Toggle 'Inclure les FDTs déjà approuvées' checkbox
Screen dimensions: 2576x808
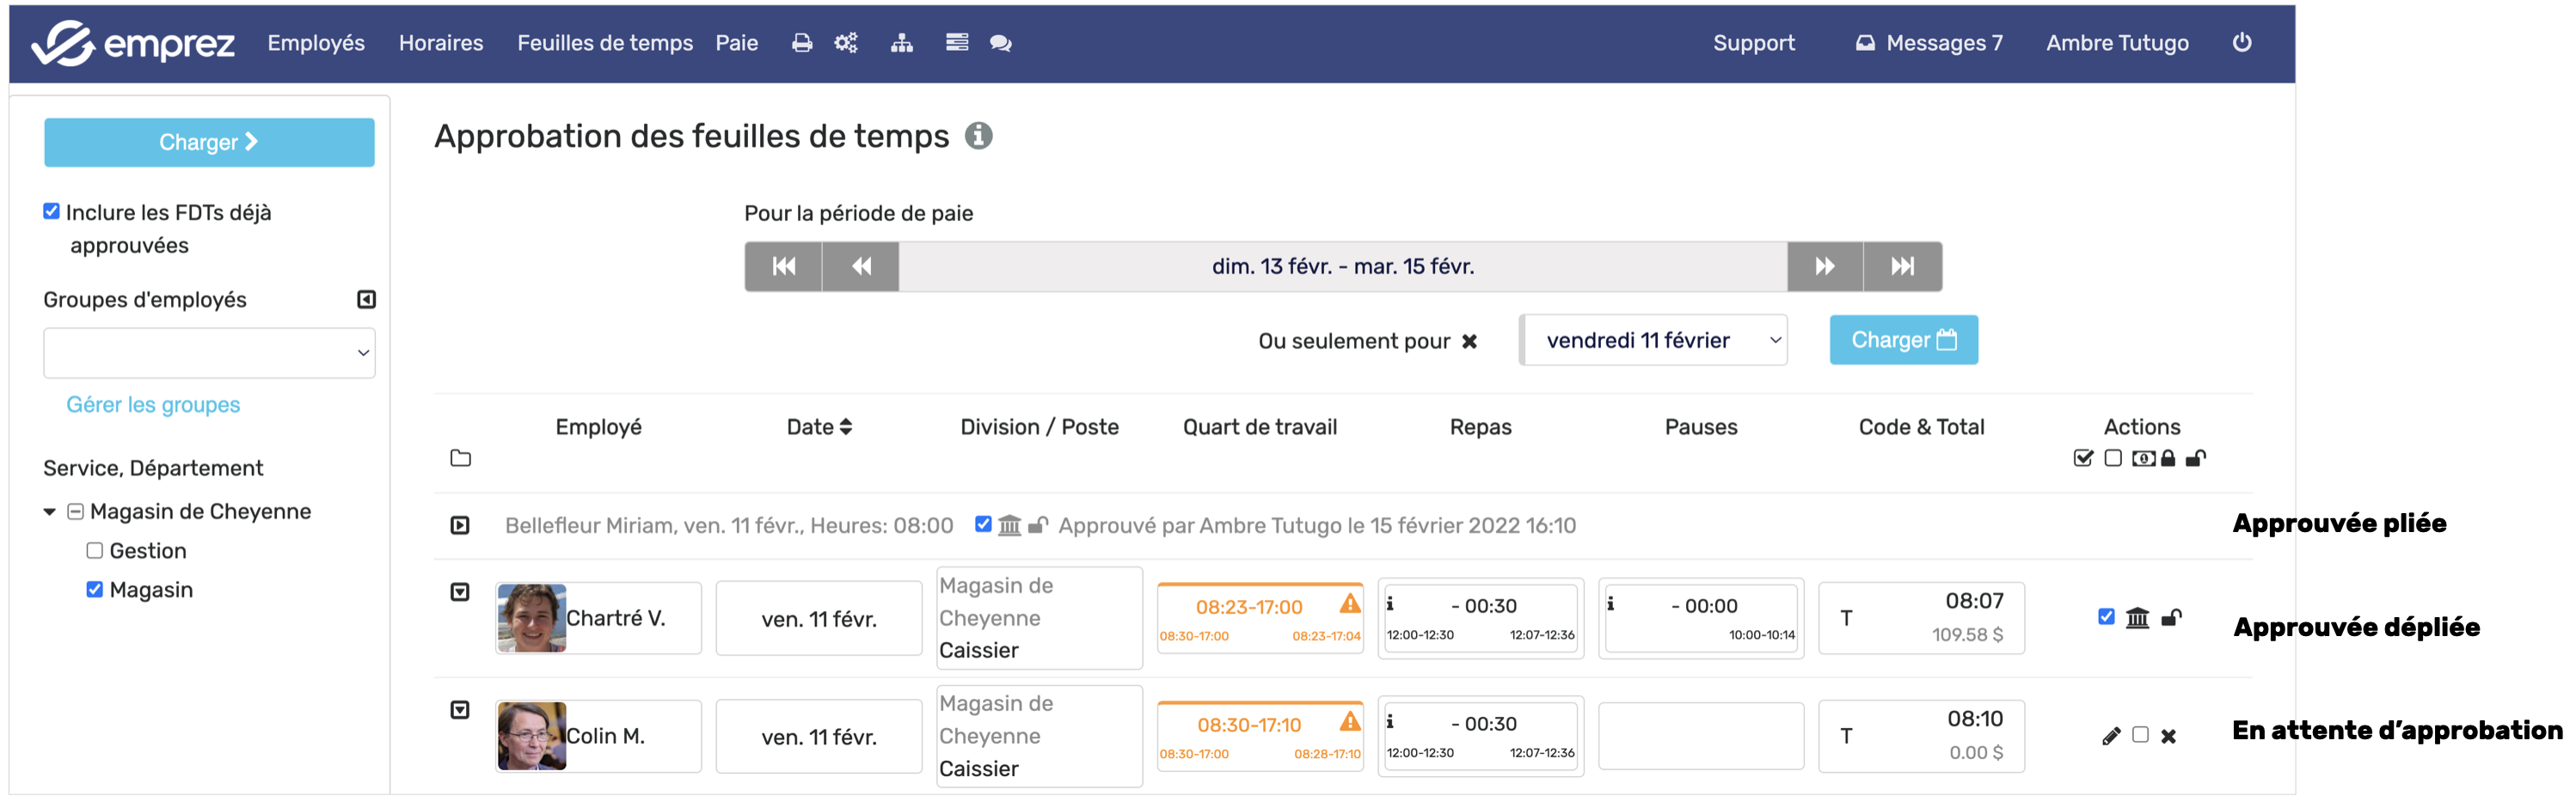click(52, 211)
